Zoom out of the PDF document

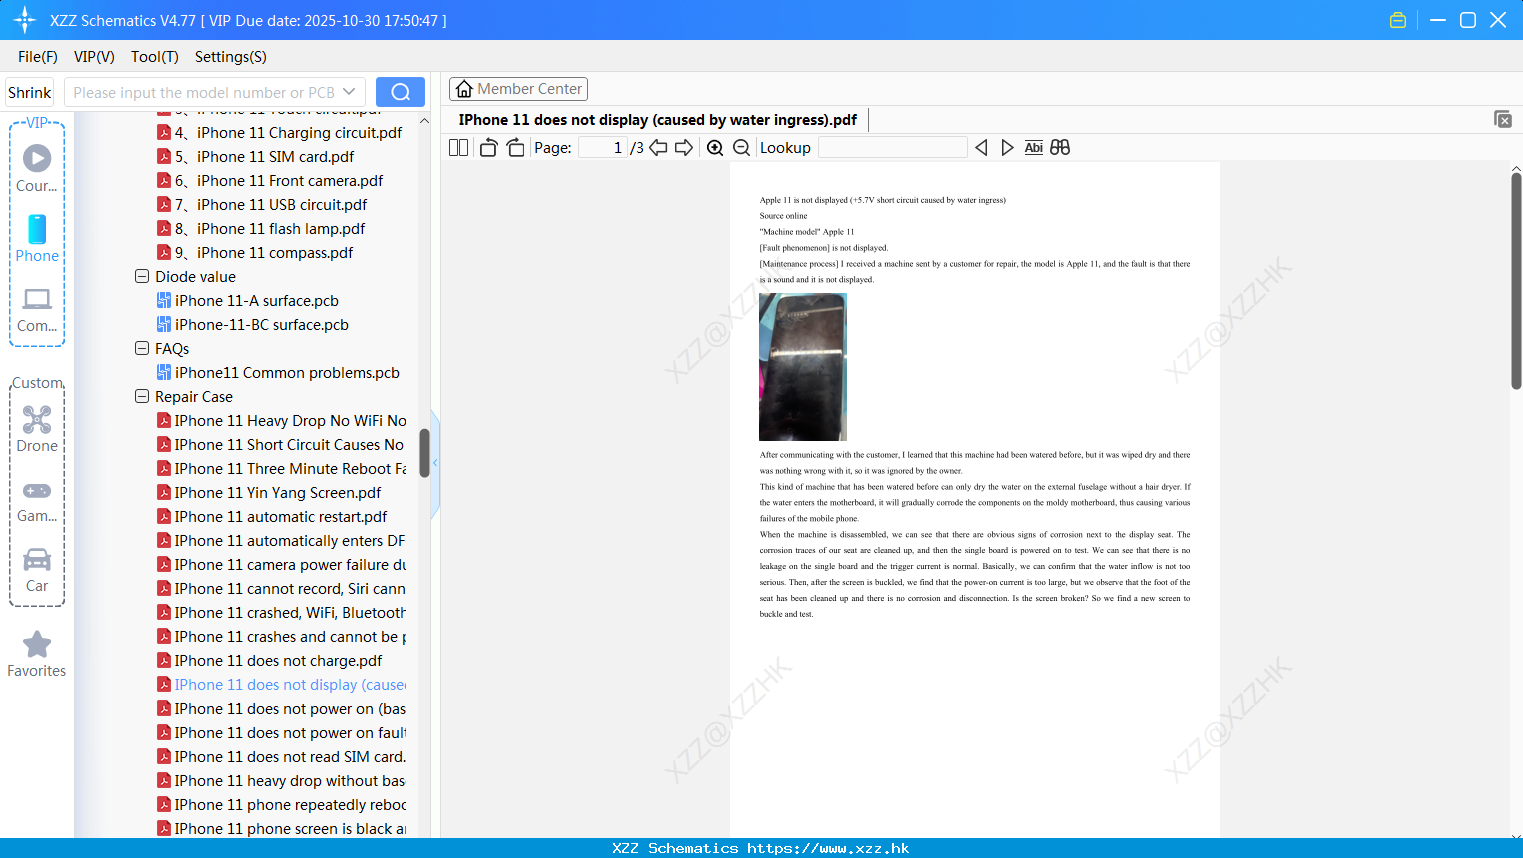pos(741,148)
